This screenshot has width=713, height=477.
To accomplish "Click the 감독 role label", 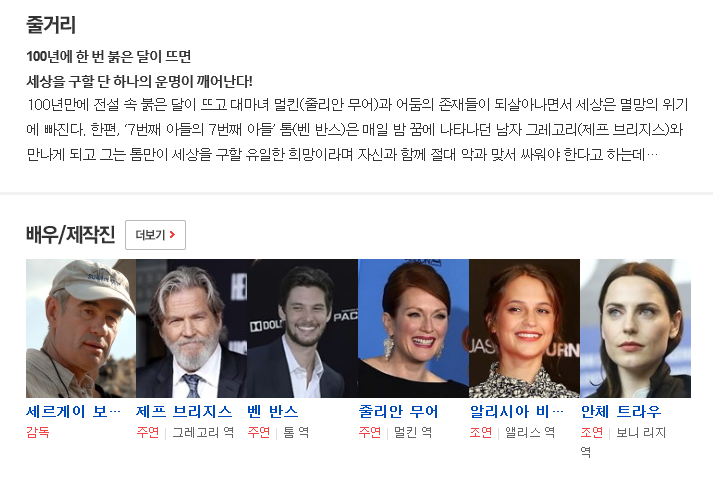I will [x=38, y=432].
